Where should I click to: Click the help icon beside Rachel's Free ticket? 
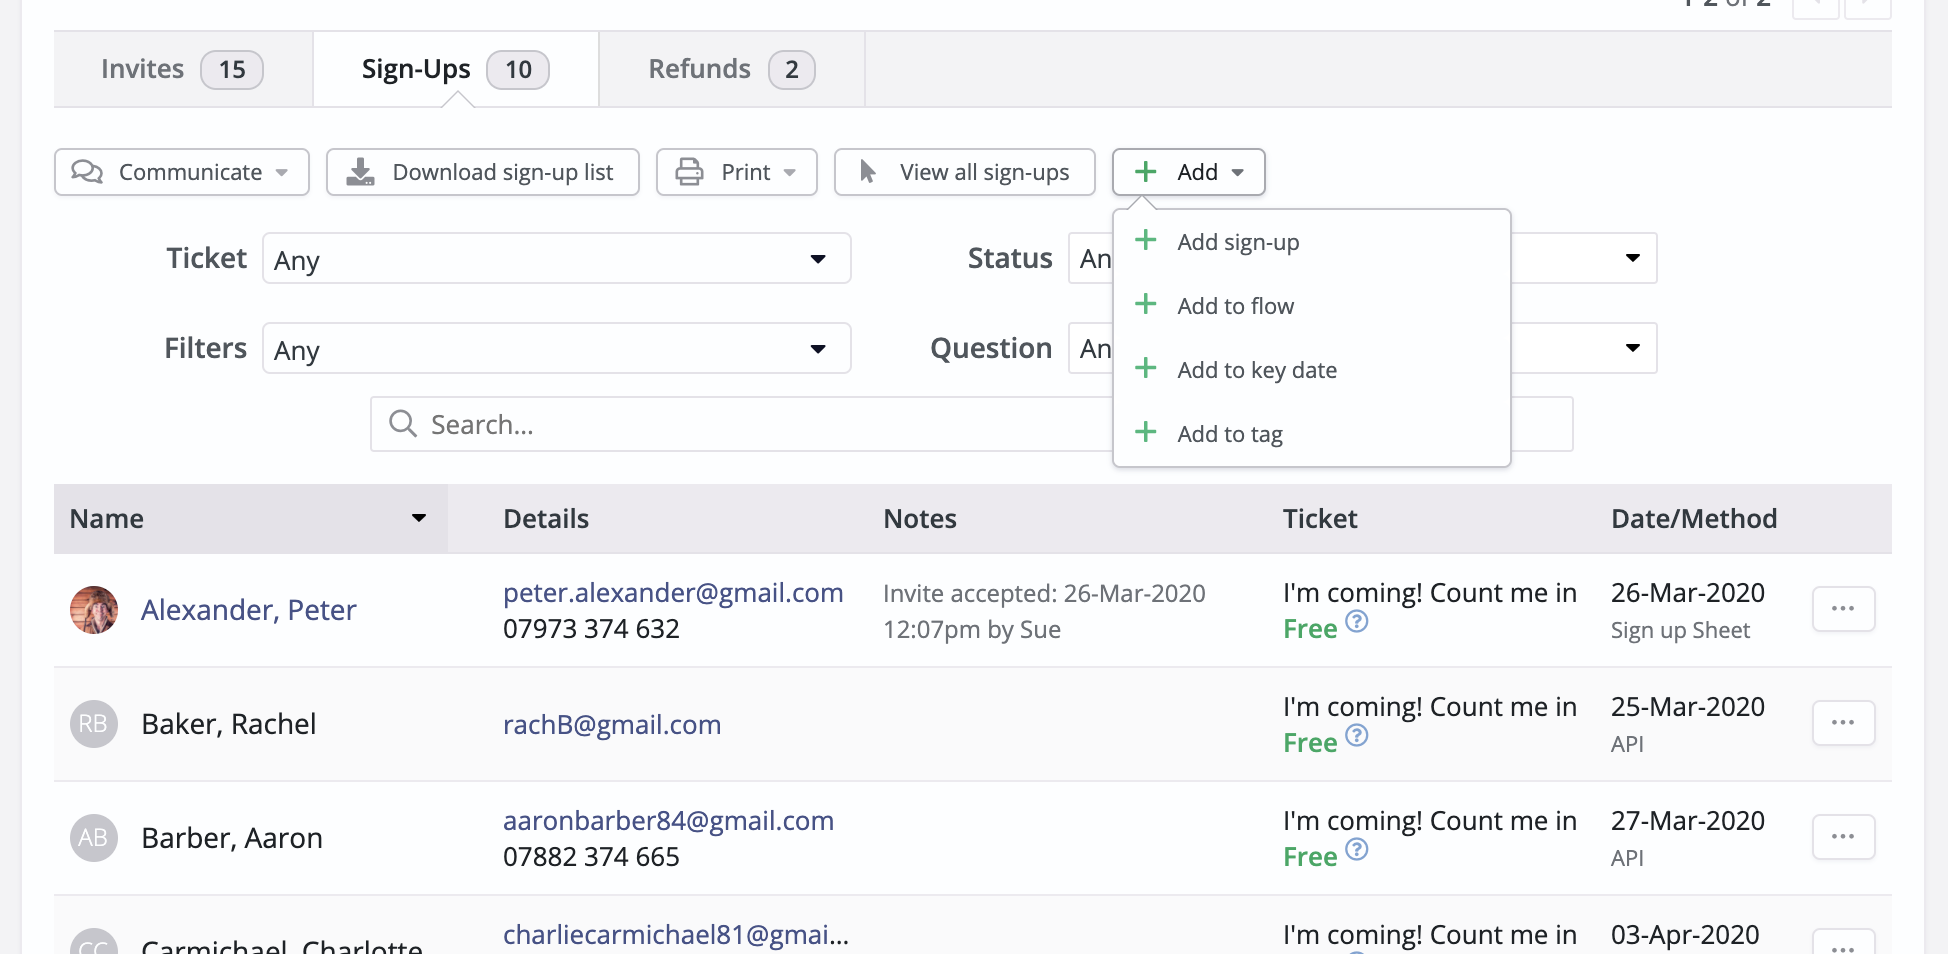pyautogui.click(x=1356, y=736)
